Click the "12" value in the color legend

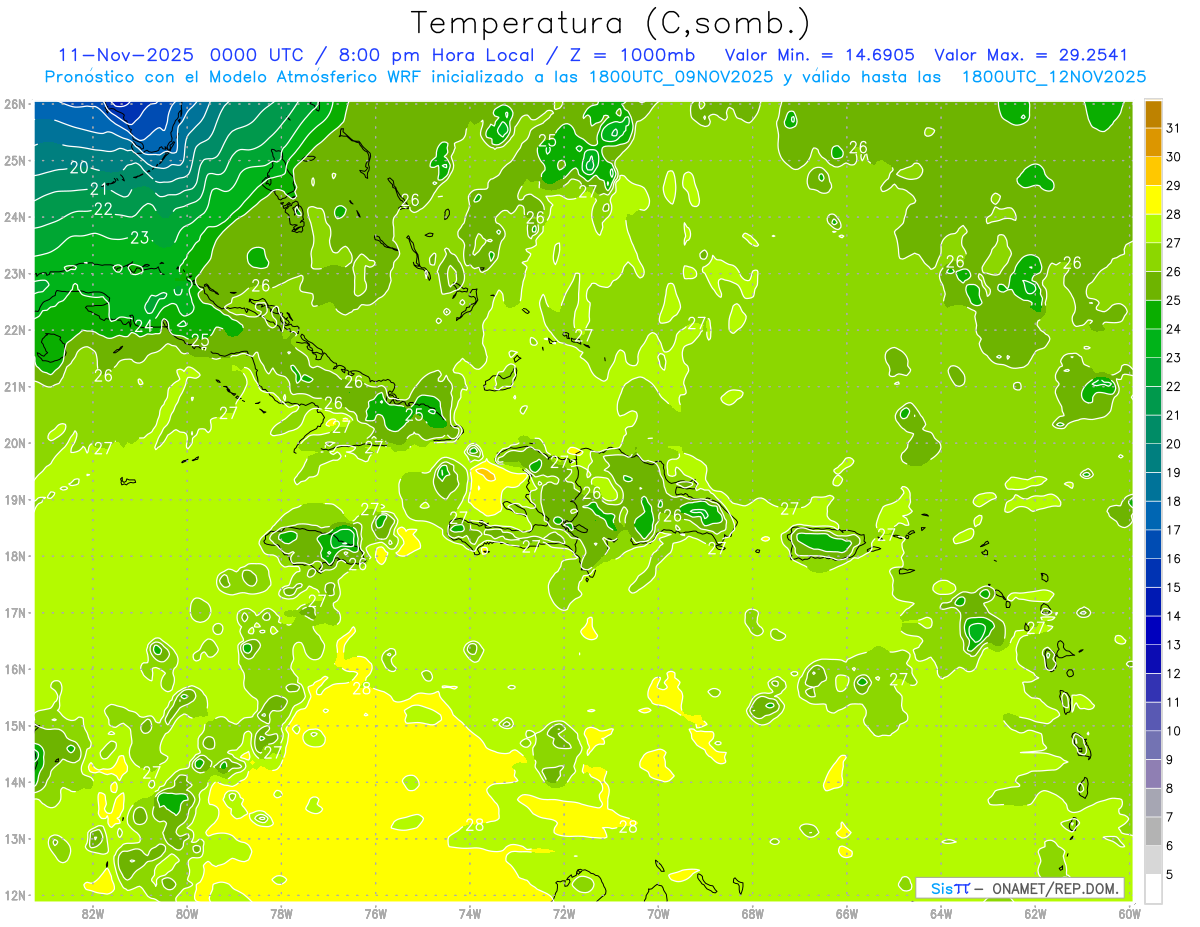coord(1174,673)
